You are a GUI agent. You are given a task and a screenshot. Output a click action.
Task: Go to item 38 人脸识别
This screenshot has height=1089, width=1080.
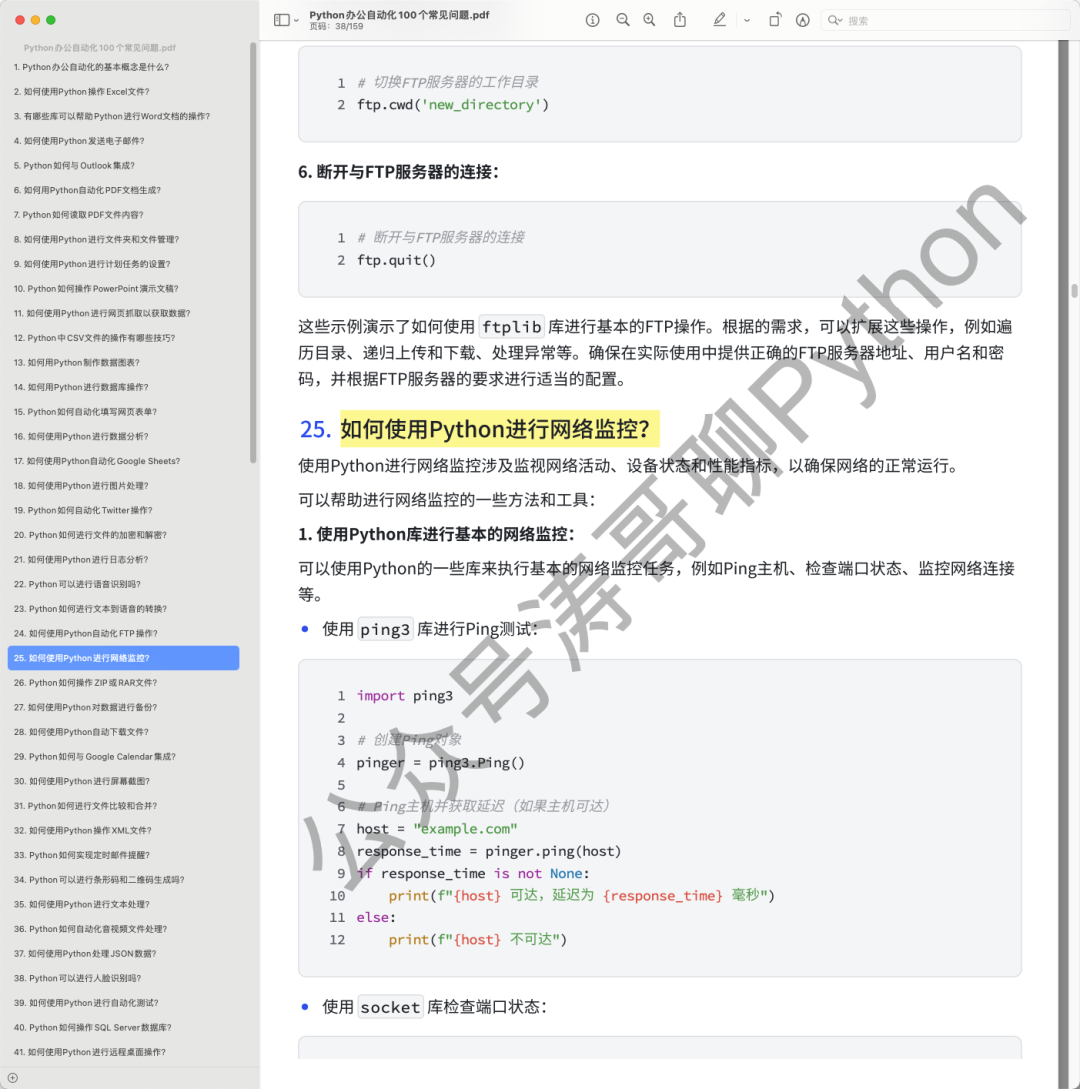point(78,979)
